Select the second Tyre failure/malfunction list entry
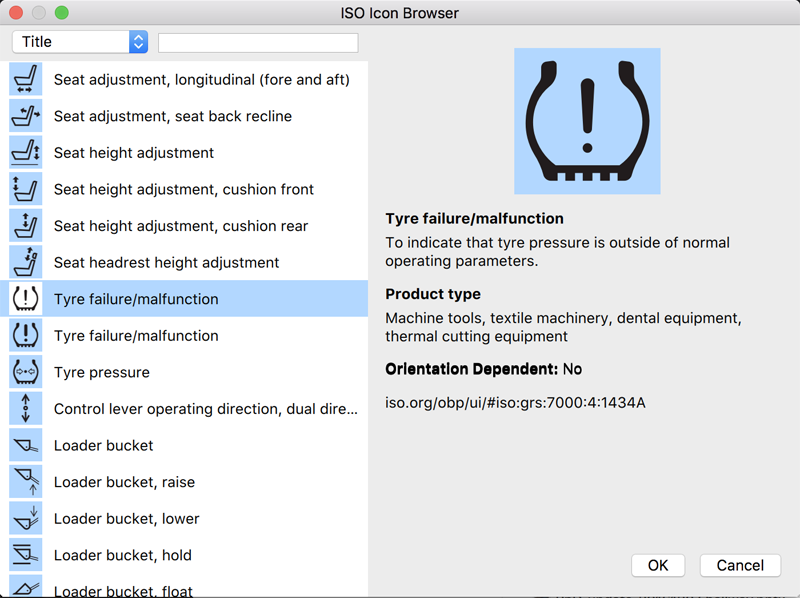 coord(136,336)
